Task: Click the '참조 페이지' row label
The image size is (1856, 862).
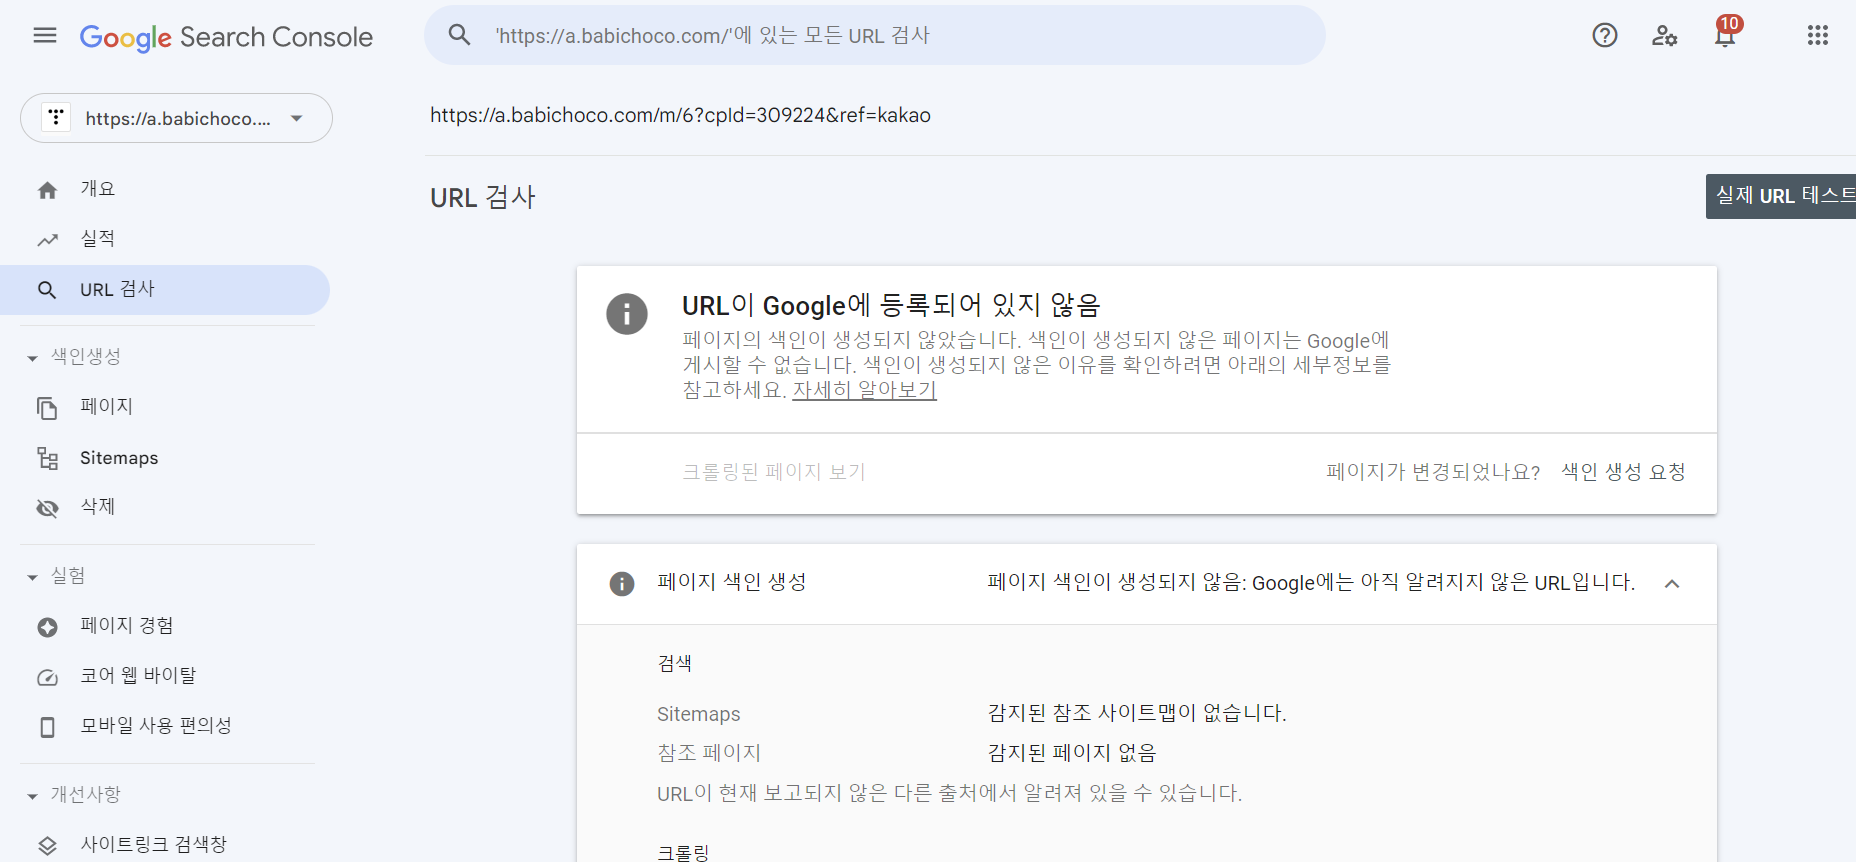Action: [x=709, y=753]
